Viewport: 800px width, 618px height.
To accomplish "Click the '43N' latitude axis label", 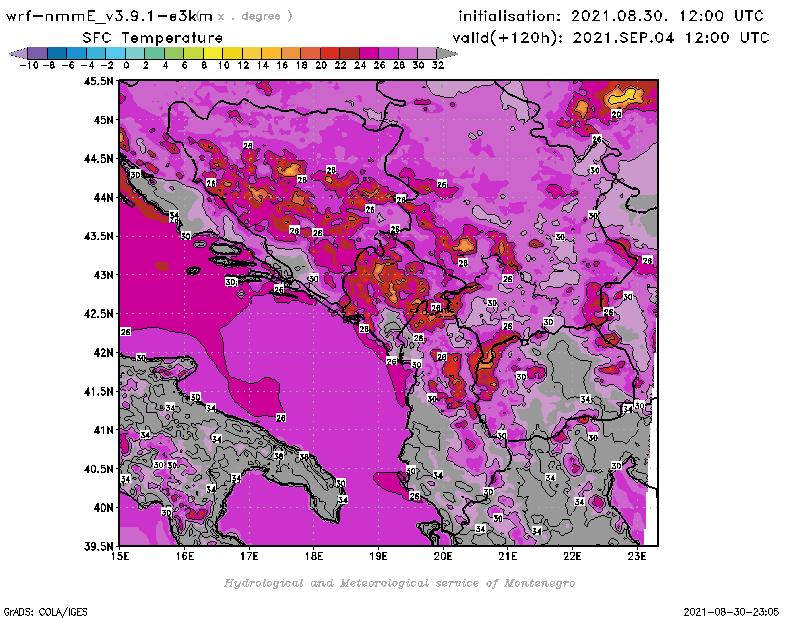I will 103,275.
